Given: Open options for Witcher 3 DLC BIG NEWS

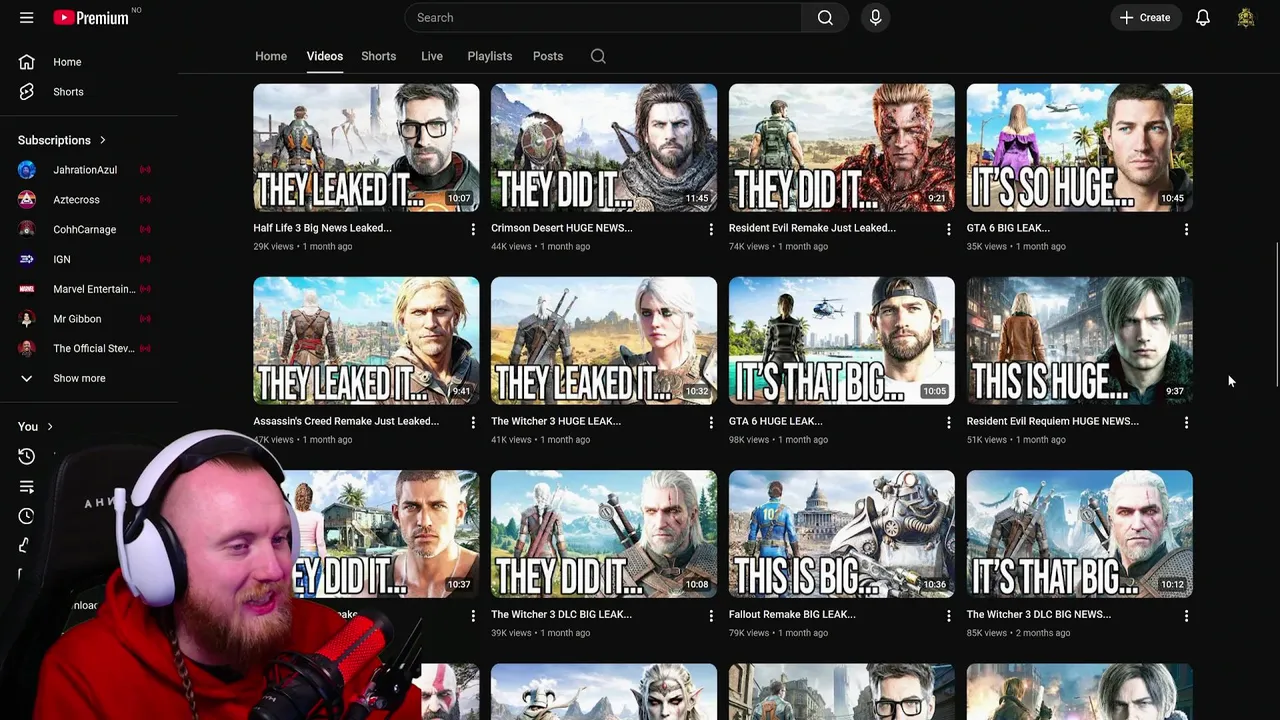Looking at the screenshot, I should (x=1186, y=615).
